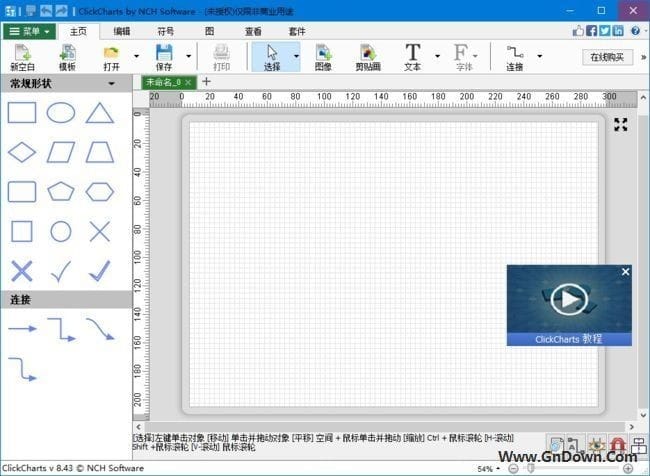Screen dimensions: 650x476
Task: Add the ellipse shape
Action: (x=61, y=112)
